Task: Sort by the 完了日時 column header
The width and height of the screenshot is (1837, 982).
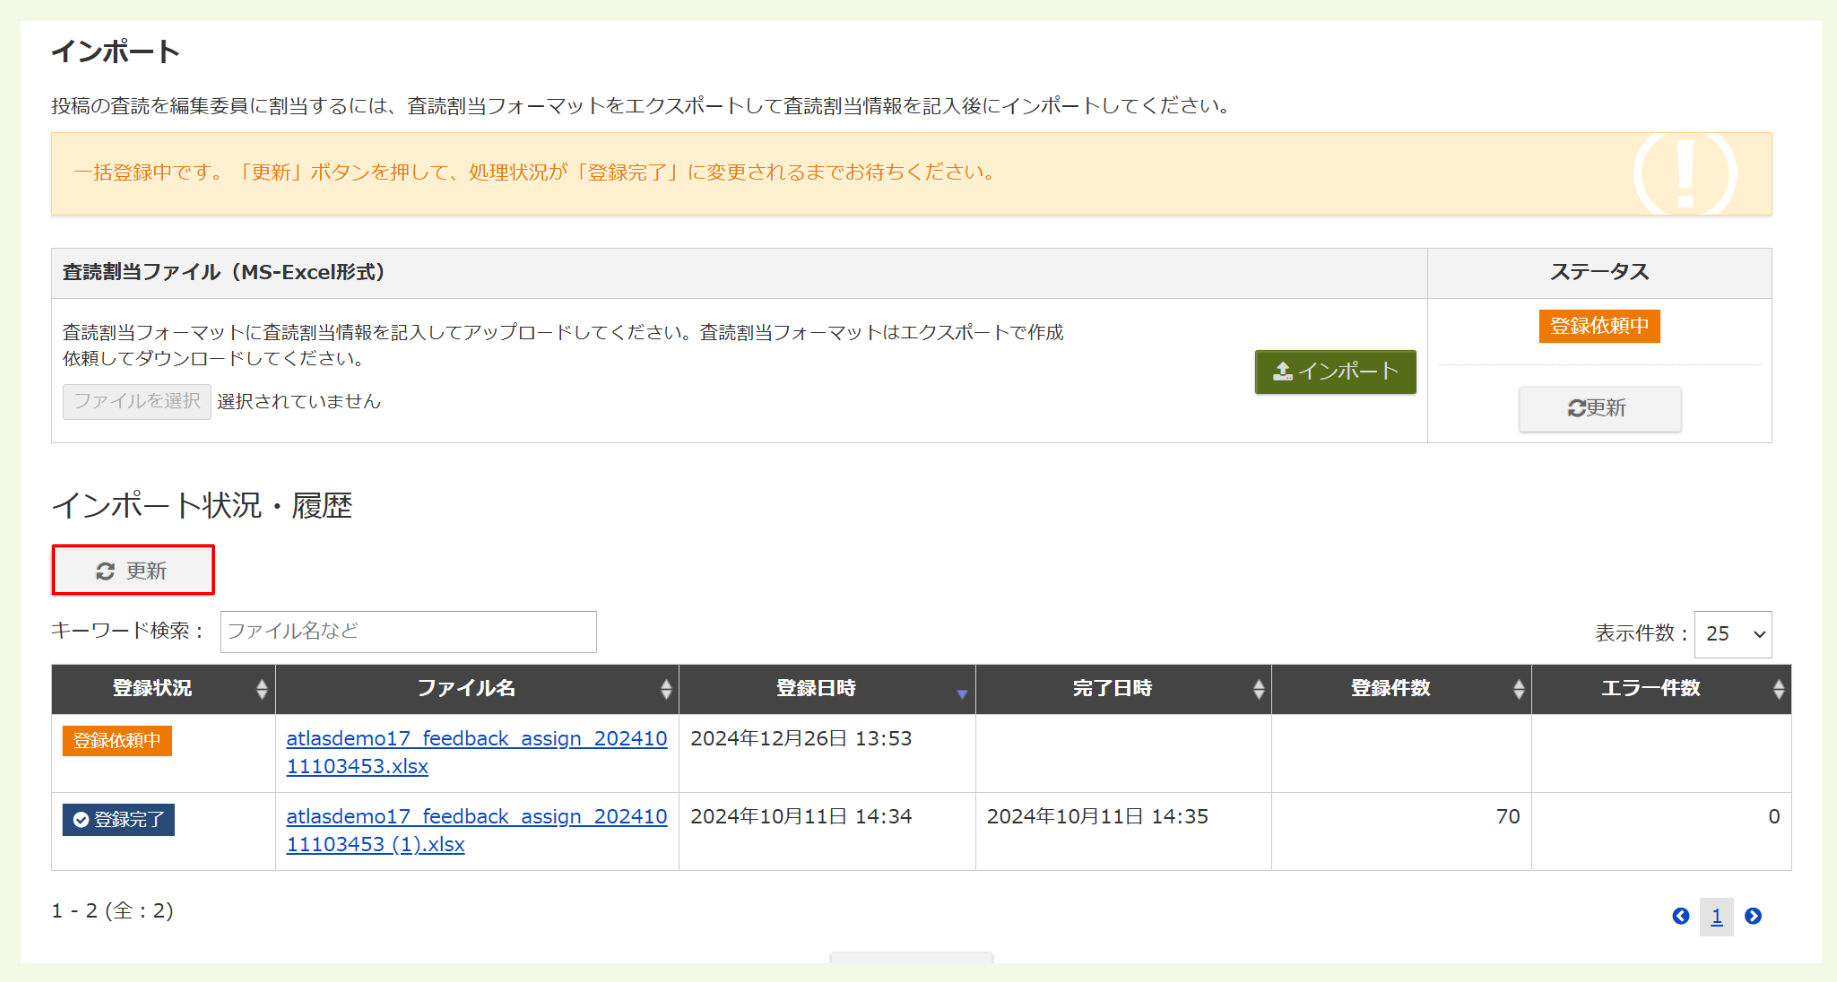Action: 1258,688
